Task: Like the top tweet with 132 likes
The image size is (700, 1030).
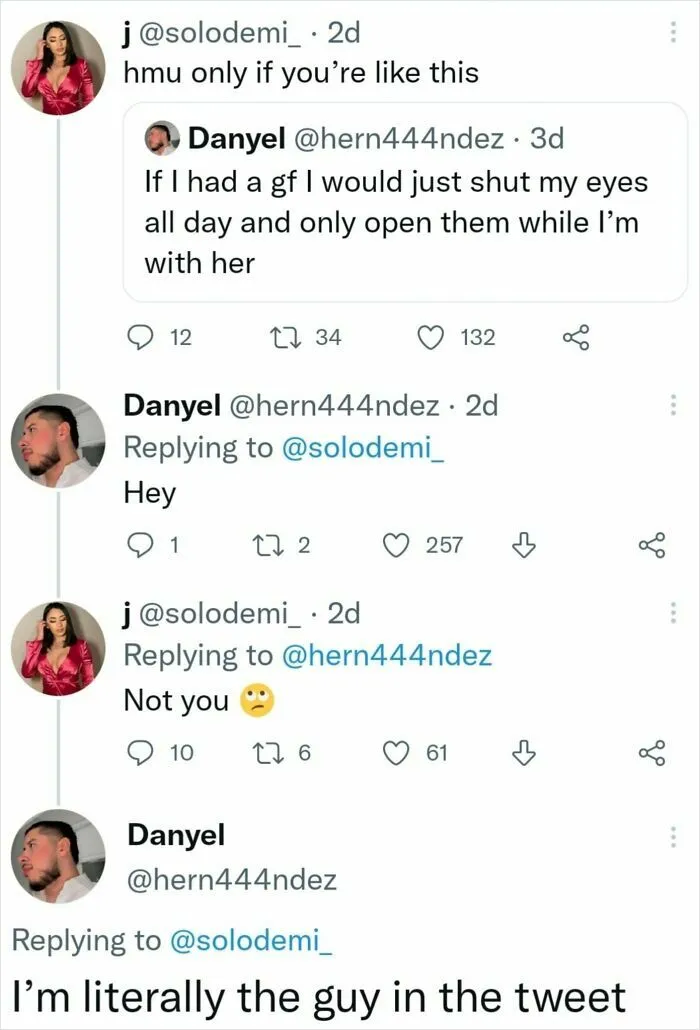Action: click(x=431, y=338)
